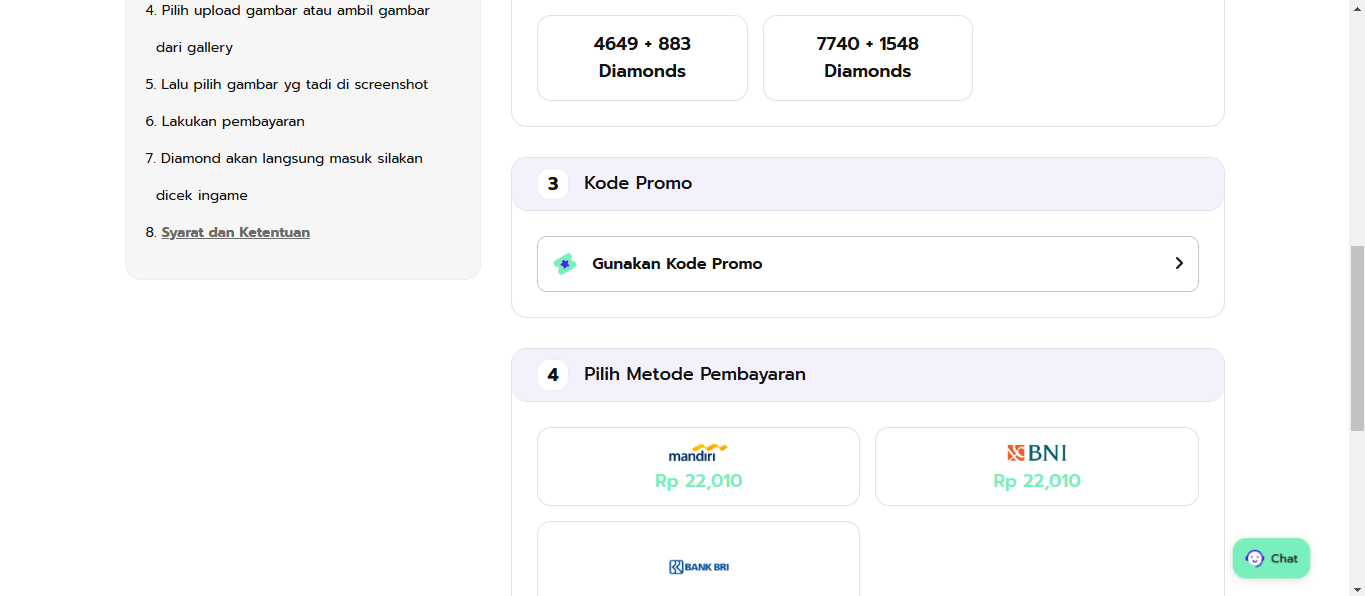1365x596 pixels.
Task: Open the Syarat dan Ketentuan link
Action: tap(236, 232)
